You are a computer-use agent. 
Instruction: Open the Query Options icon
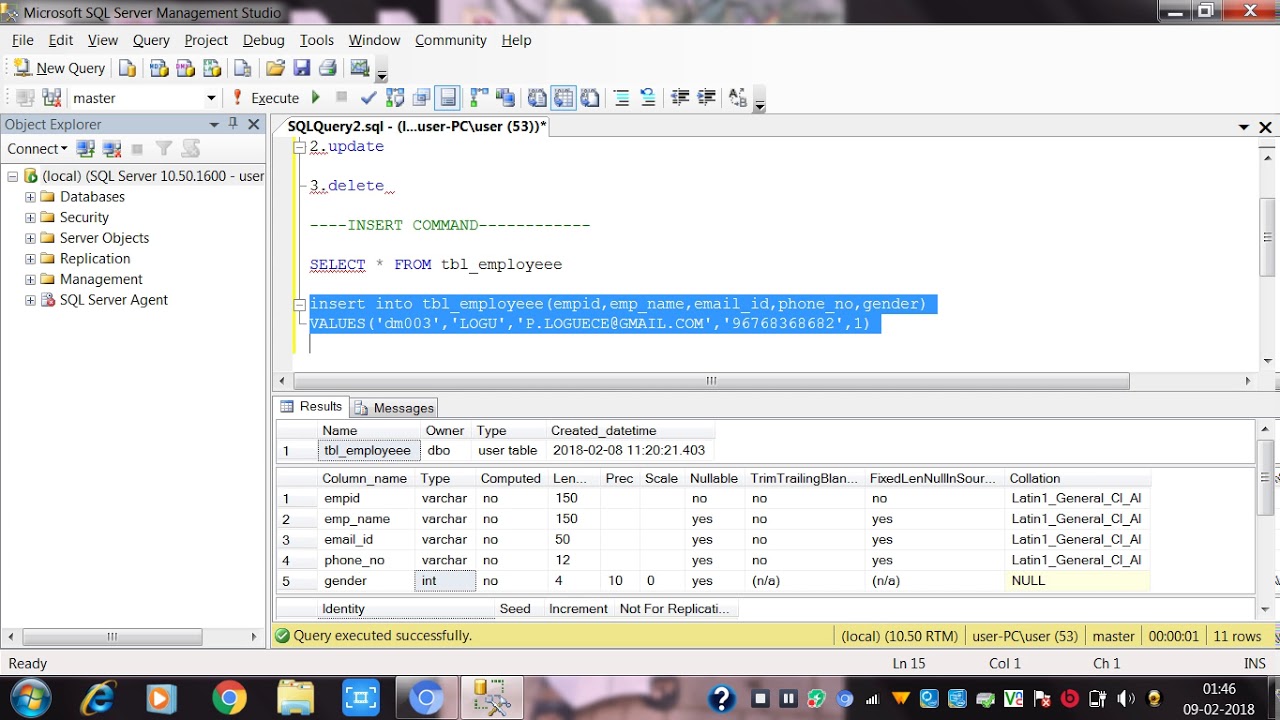(421, 97)
